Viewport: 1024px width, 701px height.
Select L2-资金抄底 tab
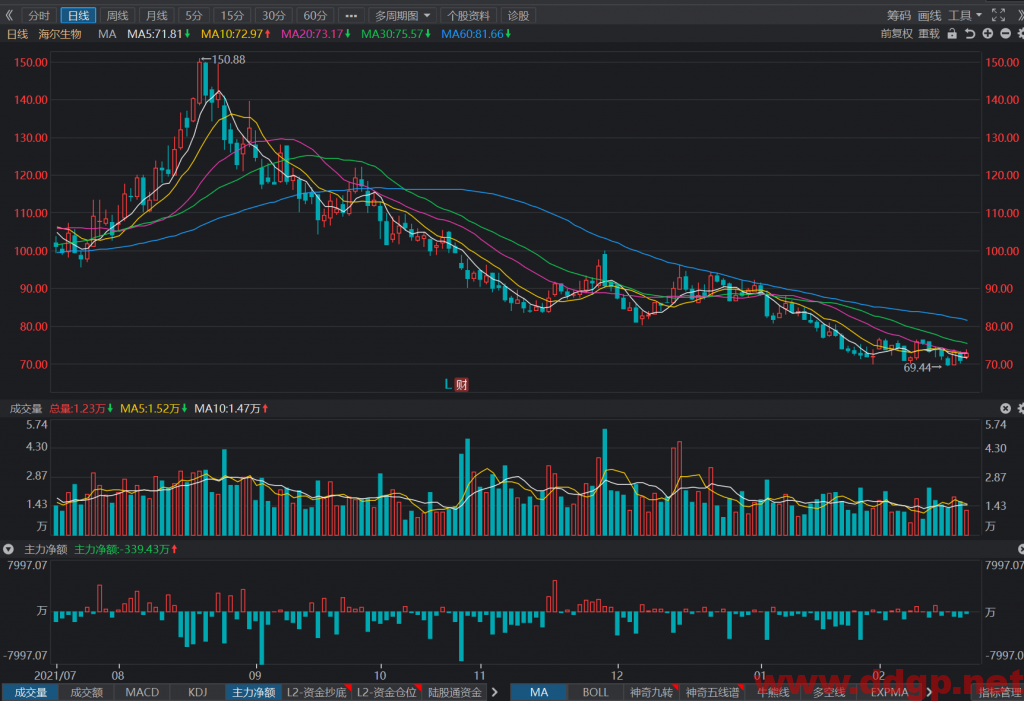317,693
